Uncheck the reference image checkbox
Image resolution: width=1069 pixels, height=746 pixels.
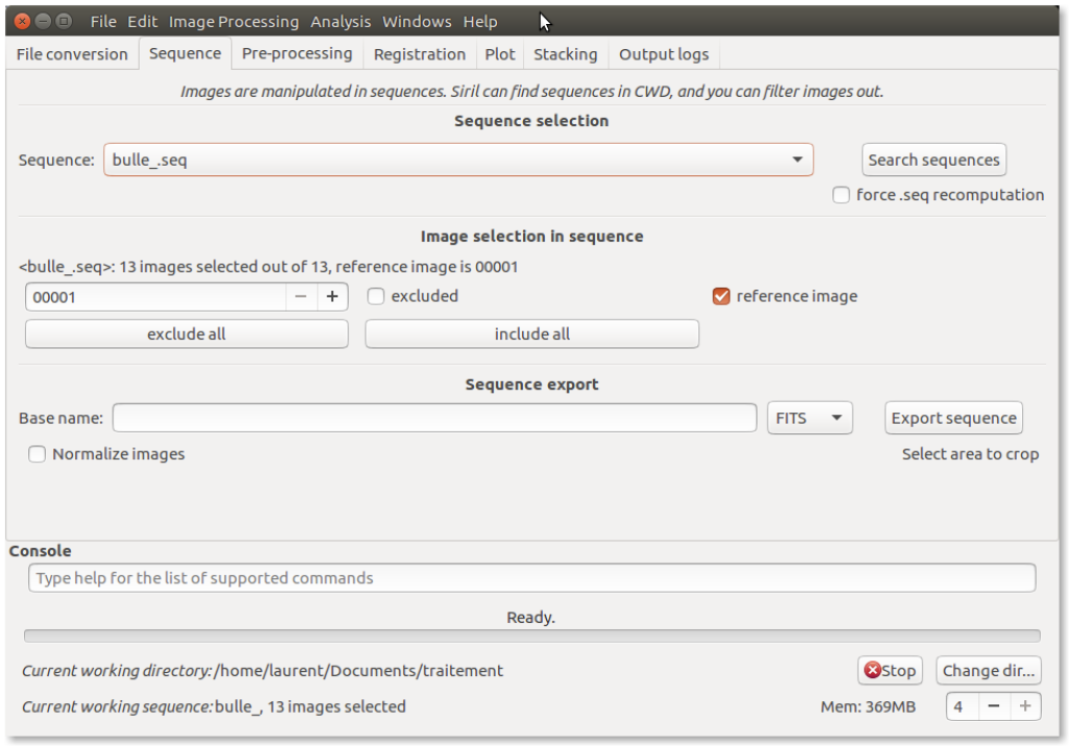click(721, 296)
